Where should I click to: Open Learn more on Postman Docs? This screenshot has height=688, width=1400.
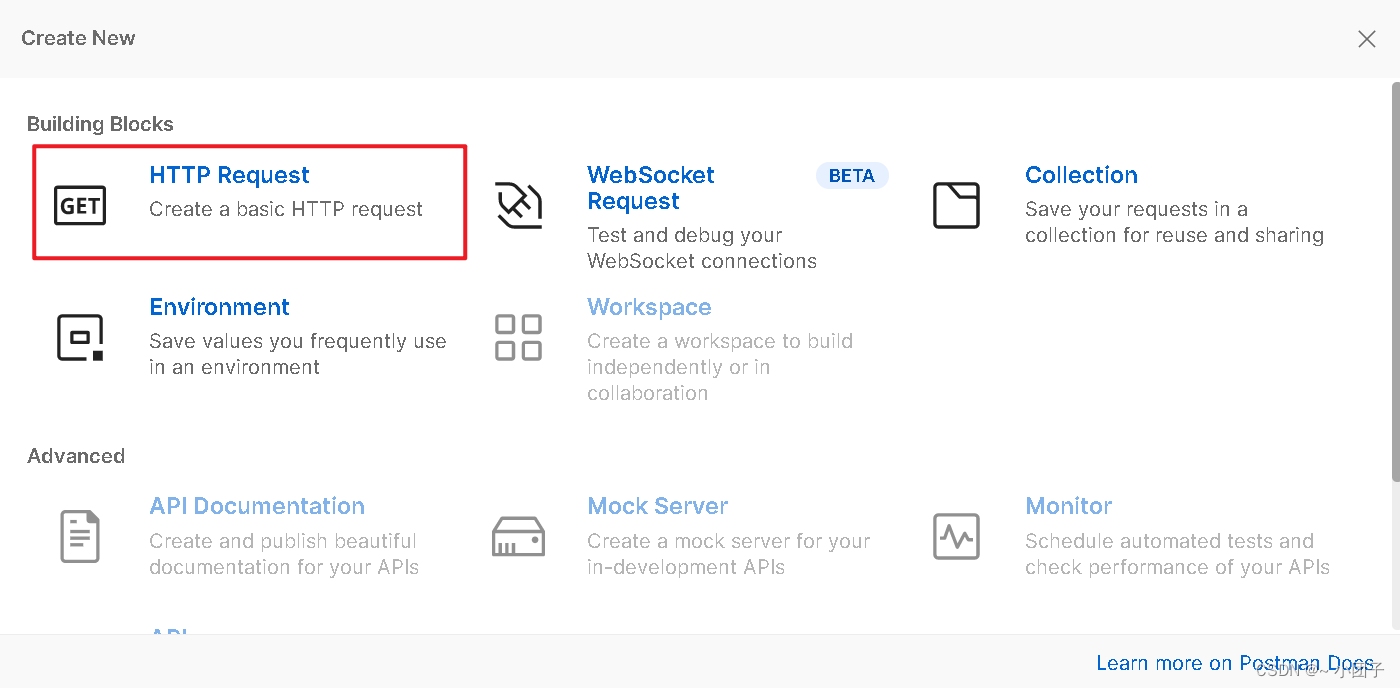click(1235, 662)
